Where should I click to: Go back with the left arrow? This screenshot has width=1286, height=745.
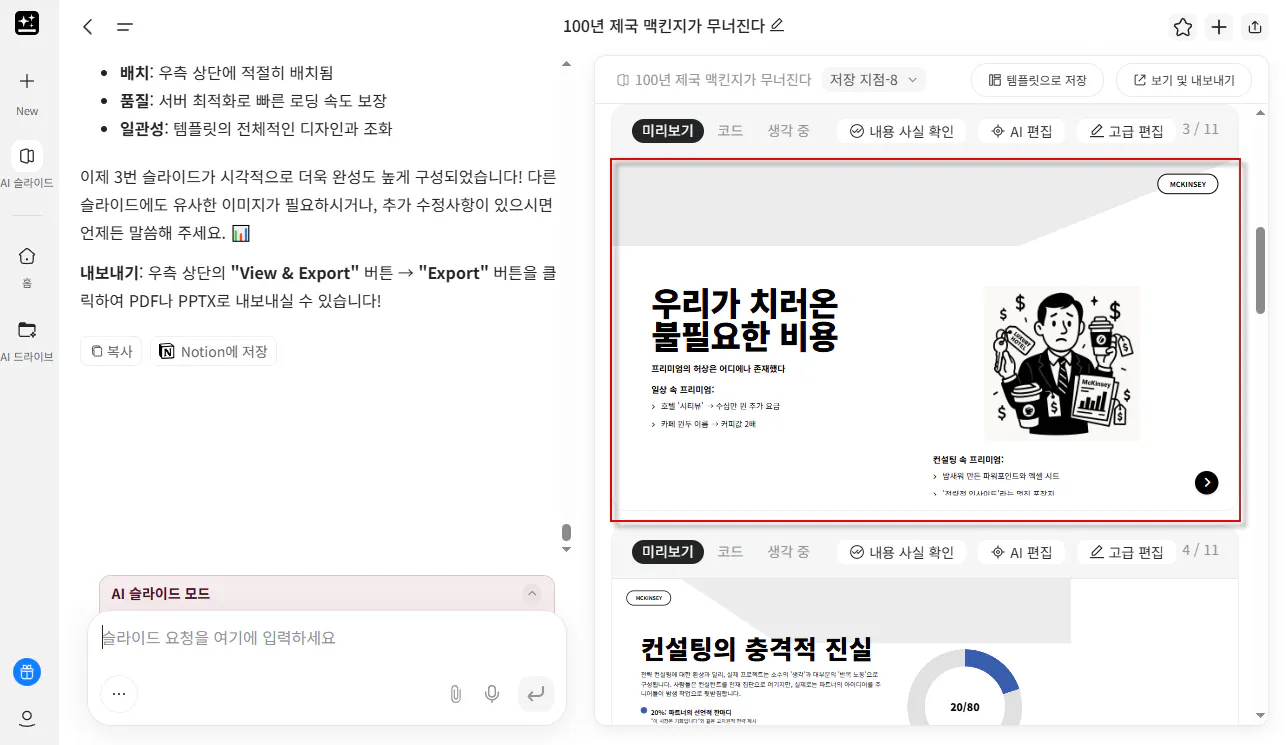88,27
